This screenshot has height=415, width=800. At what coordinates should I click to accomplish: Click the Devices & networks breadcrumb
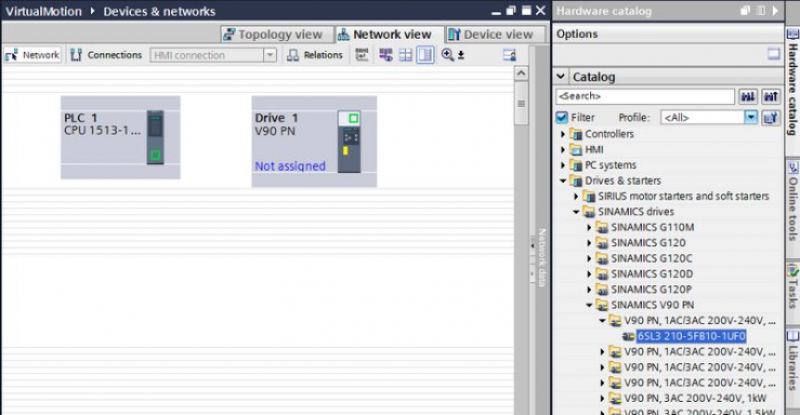click(159, 11)
